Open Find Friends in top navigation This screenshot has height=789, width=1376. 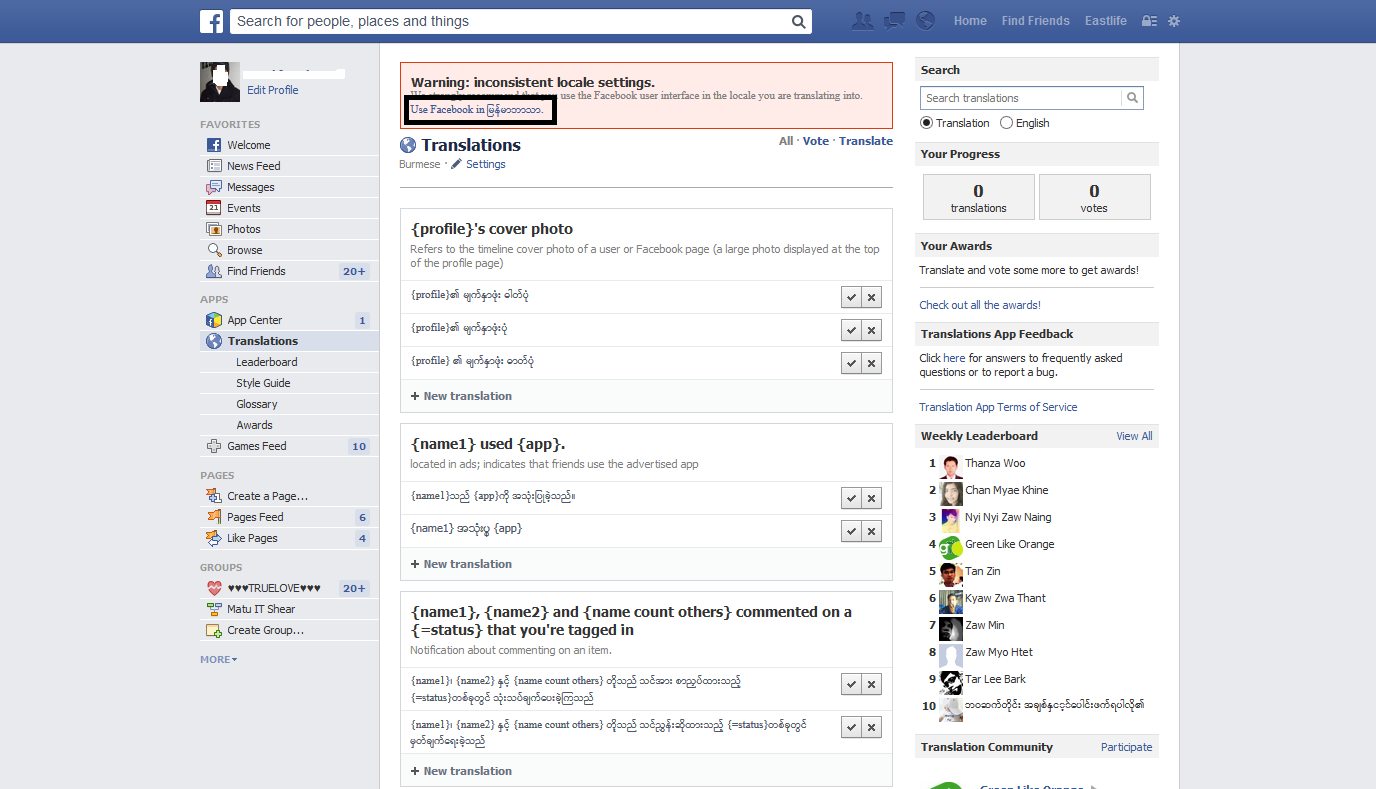[1035, 21]
